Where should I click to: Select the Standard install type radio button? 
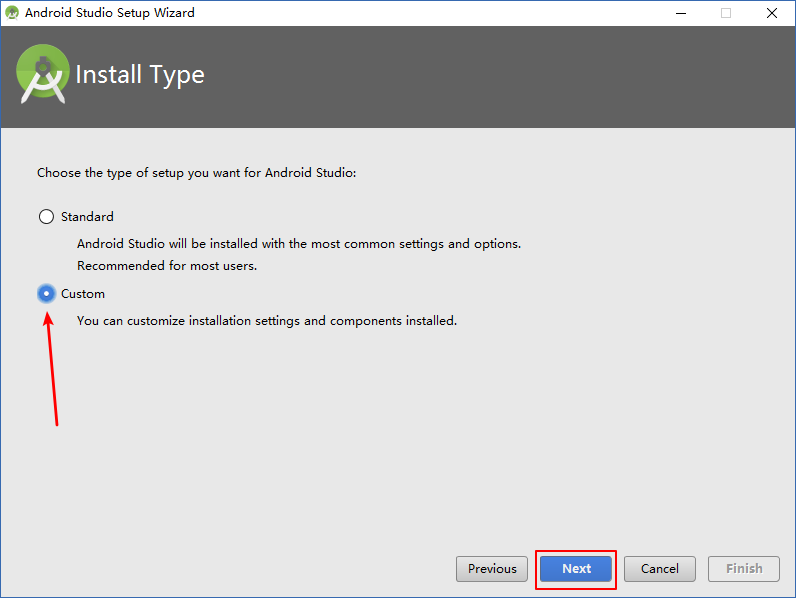pos(46,217)
